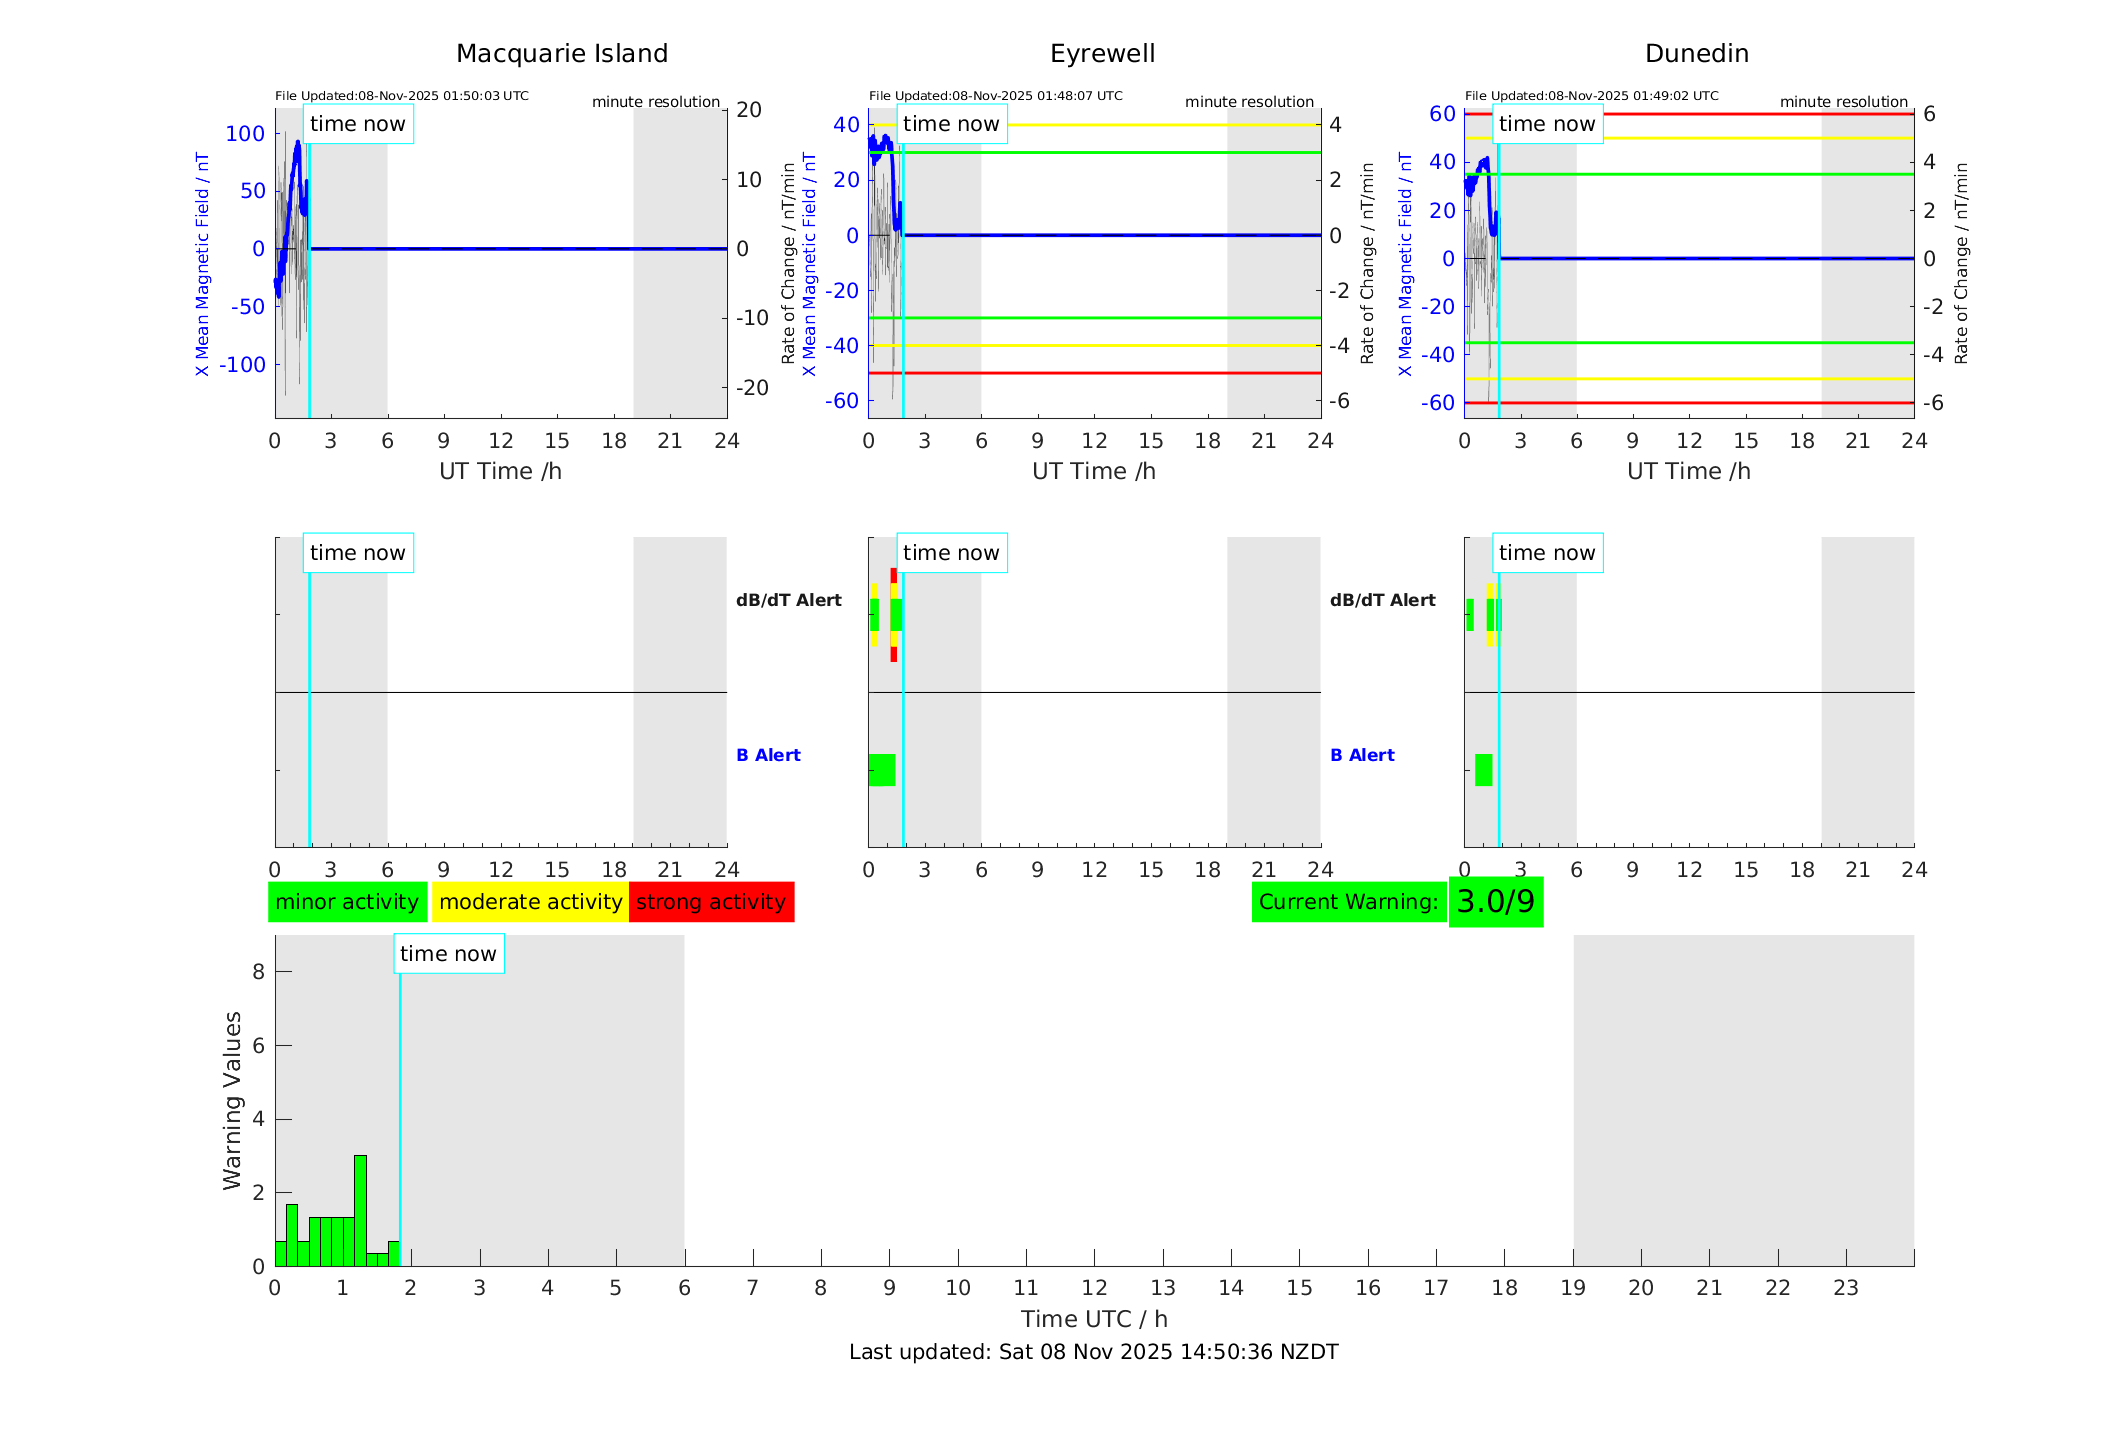
Task: Click the tallest green warning bar
Action: pos(360,1210)
